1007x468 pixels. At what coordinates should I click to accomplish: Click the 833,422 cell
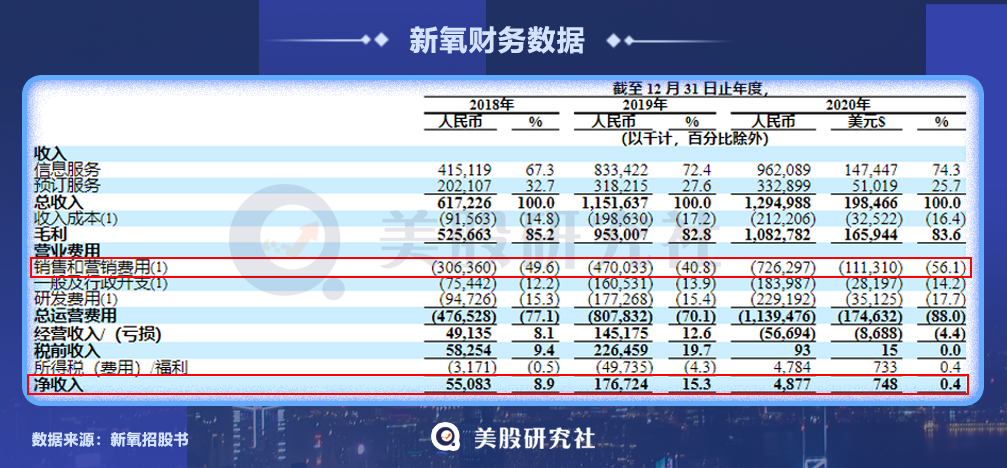coord(620,171)
